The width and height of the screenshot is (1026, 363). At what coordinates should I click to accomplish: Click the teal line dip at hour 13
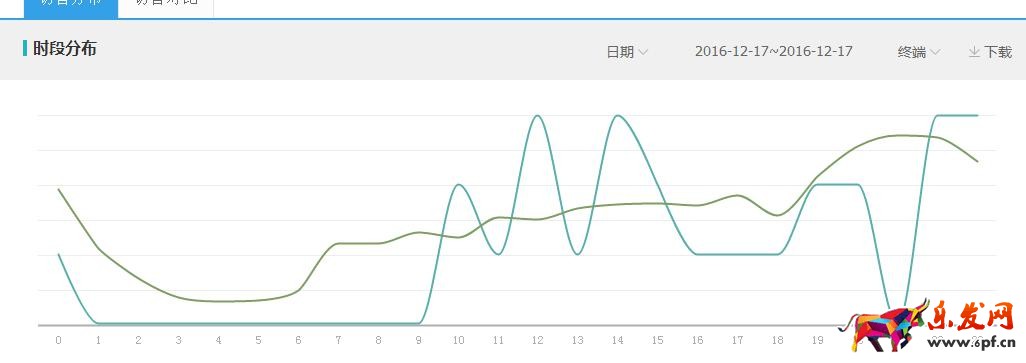[x=577, y=254]
